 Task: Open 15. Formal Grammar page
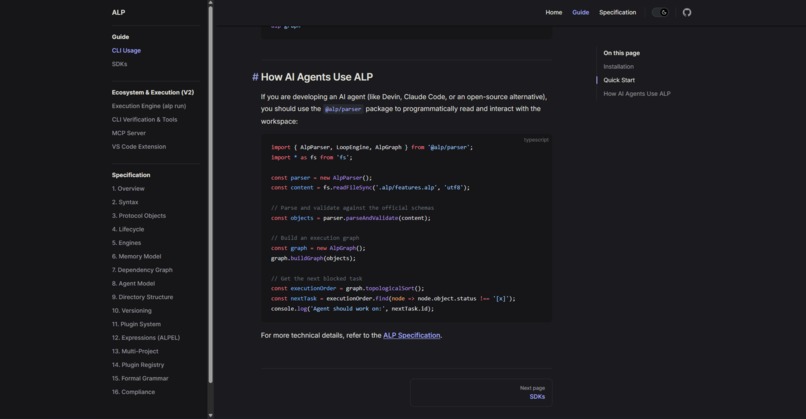(140, 378)
